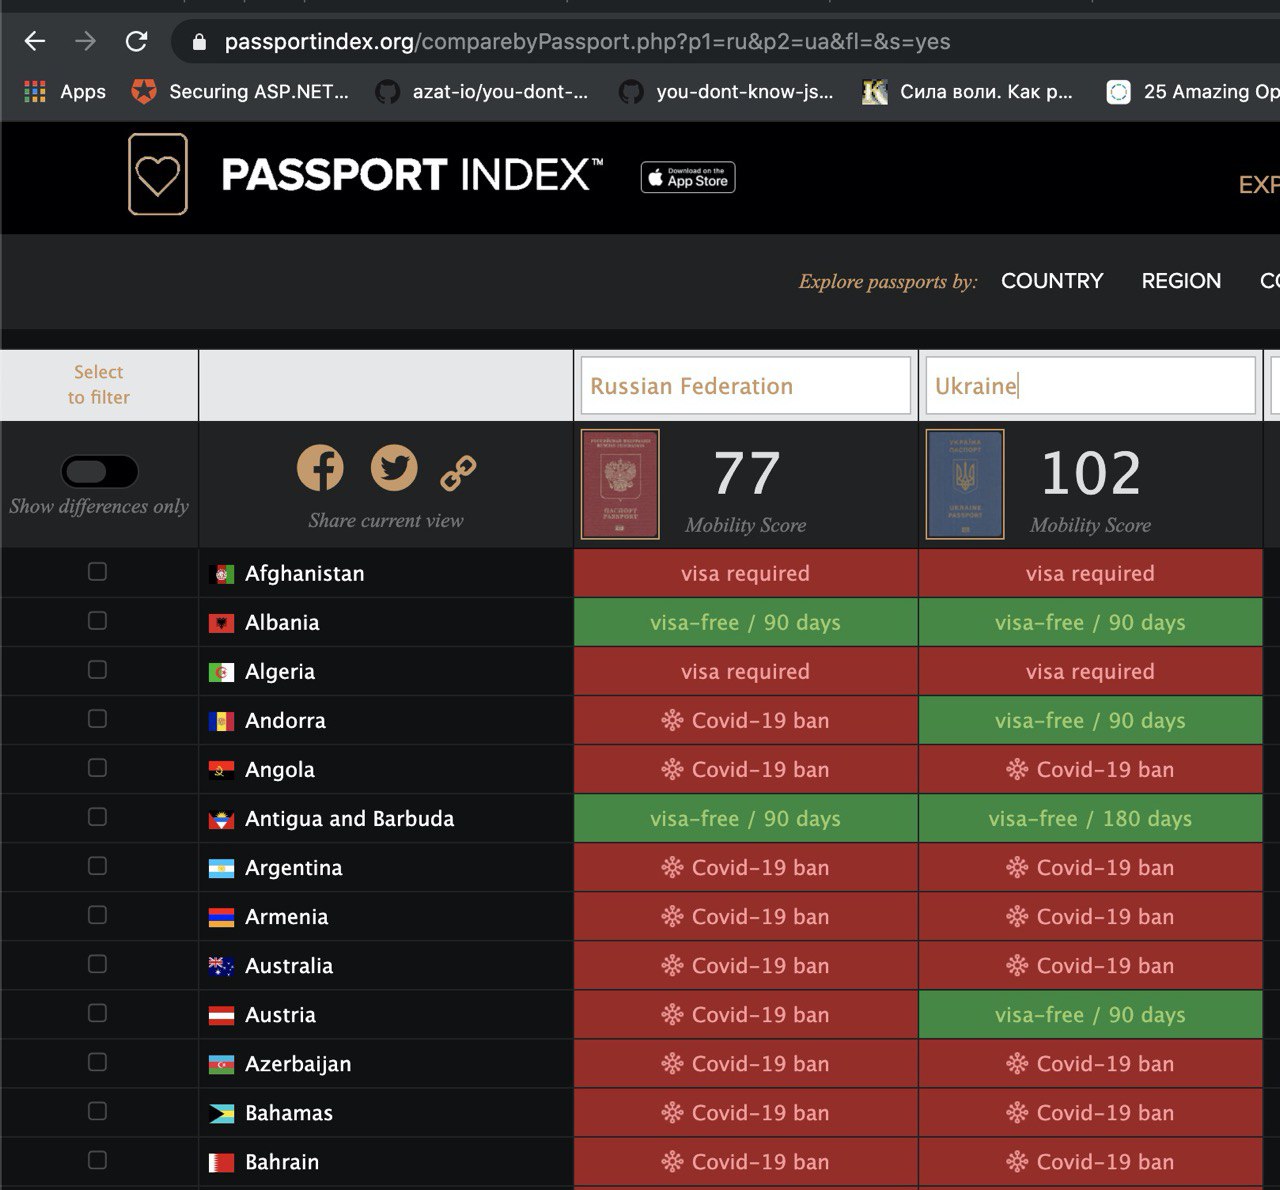Screen dimensions: 1280x1190
Task: Click the Russian passport cover thumbnail
Action: pyautogui.click(x=620, y=484)
